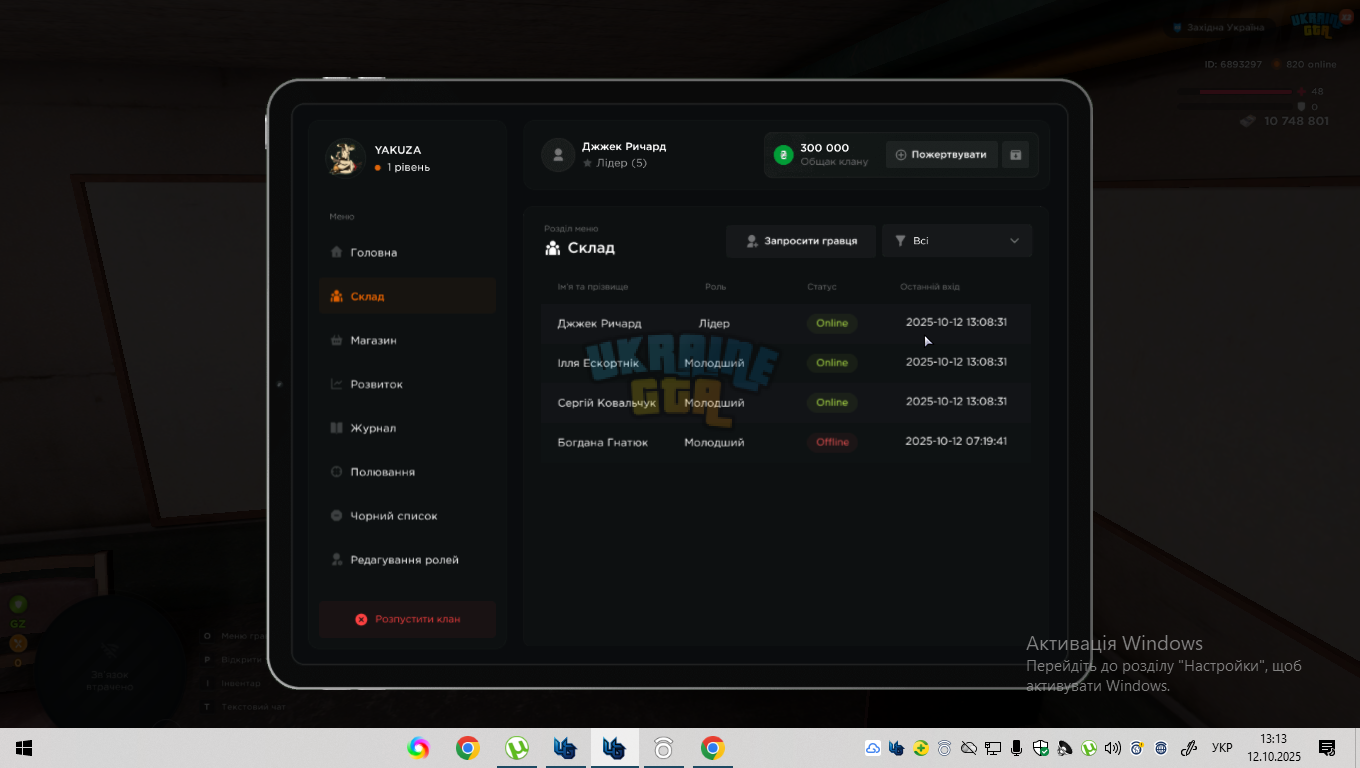Click the green hryvnia currency icon
This screenshot has width=1360, height=768.
pyautogui.click(x=783, y=155)
